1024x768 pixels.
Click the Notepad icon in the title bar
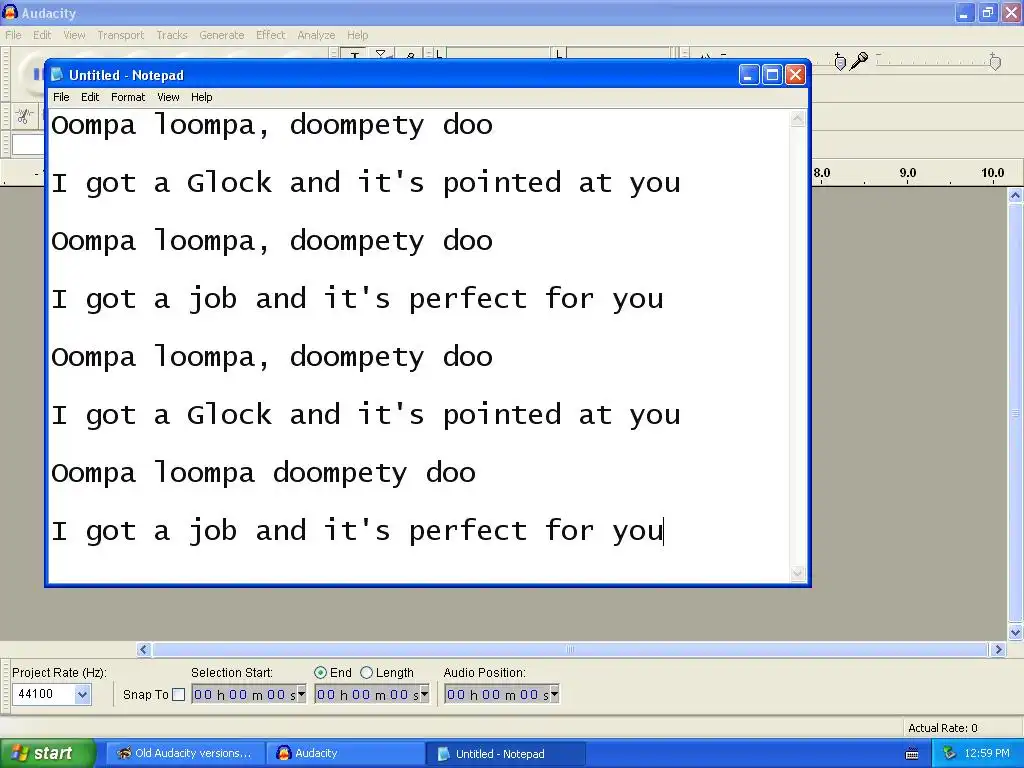tap(57, 75)
